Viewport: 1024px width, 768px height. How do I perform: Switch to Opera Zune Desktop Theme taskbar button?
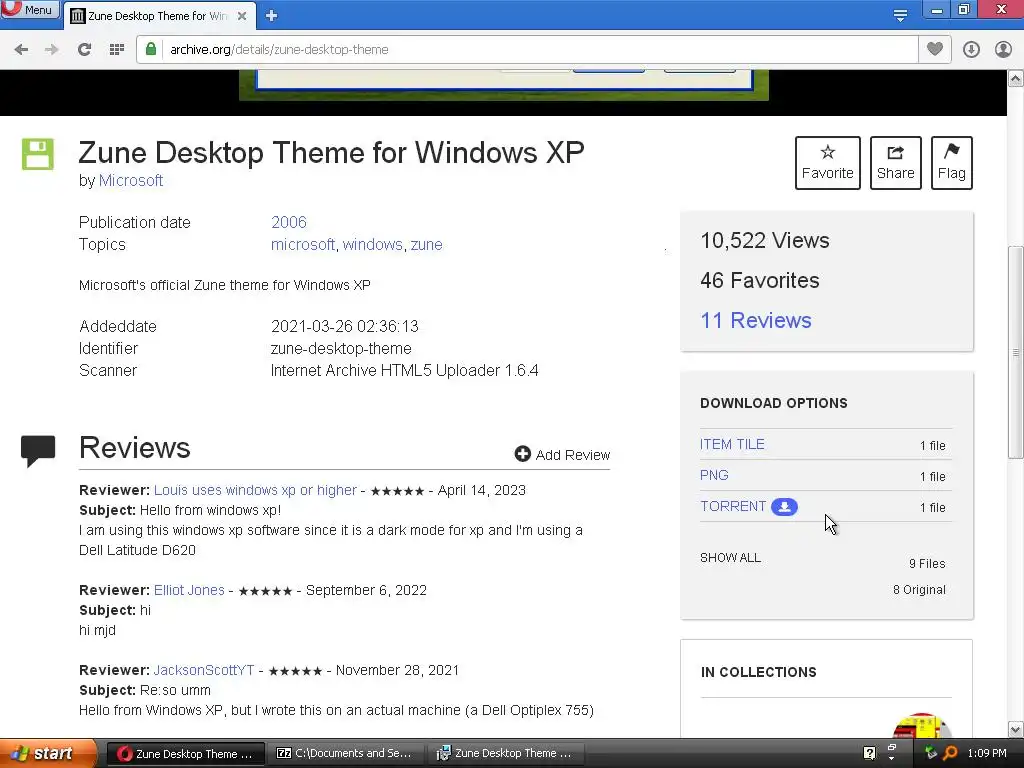tap(185, 754)
